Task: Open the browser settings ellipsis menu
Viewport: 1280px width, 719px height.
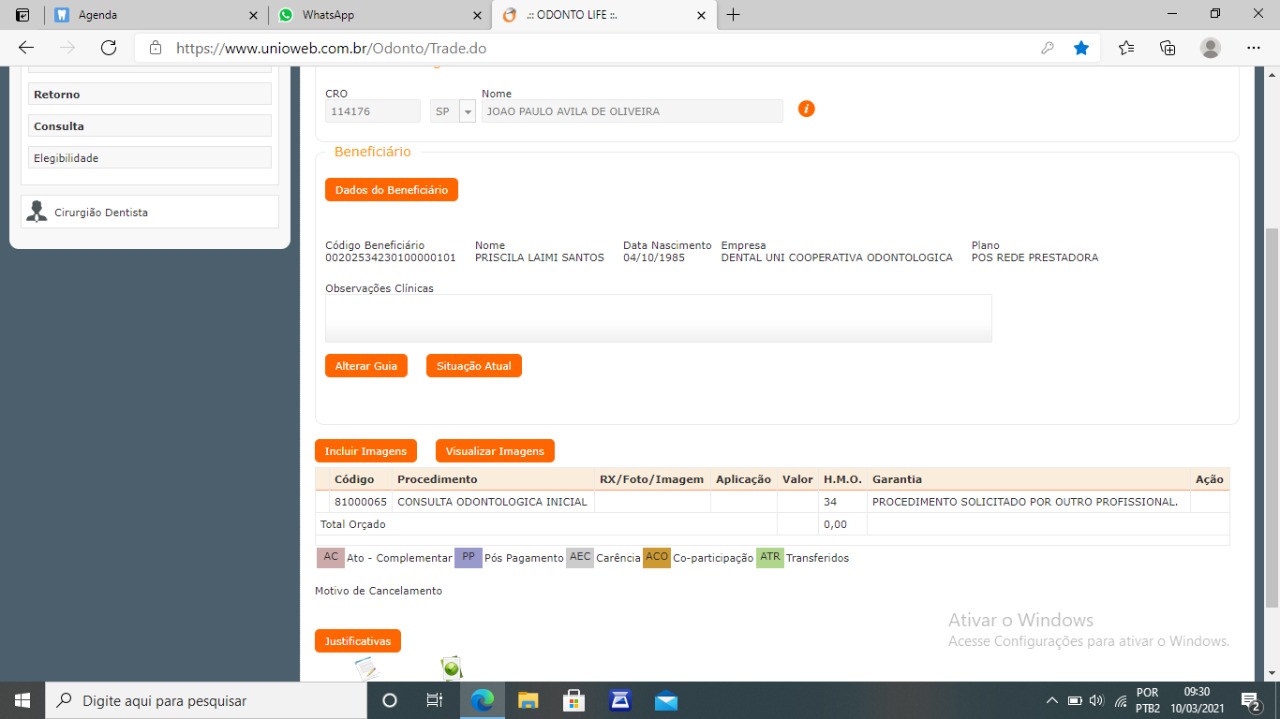Action: (1253, 48)
